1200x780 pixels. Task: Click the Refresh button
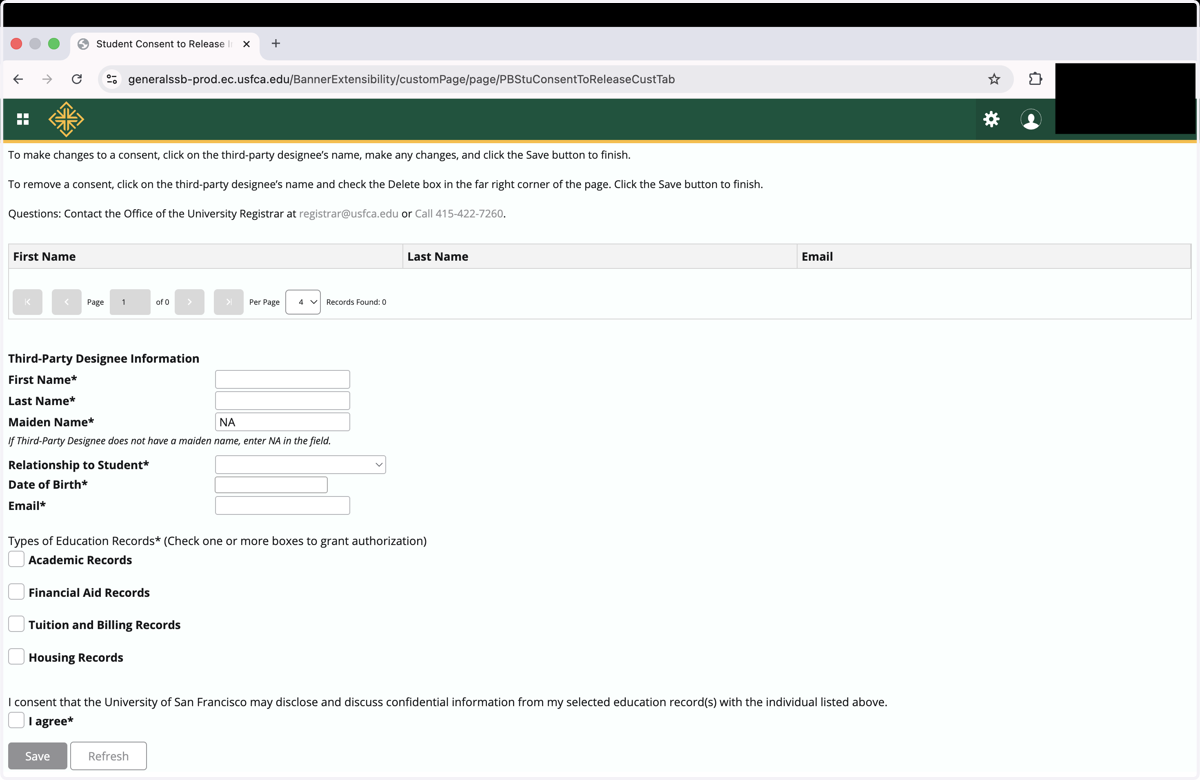[x=108, y=756]
